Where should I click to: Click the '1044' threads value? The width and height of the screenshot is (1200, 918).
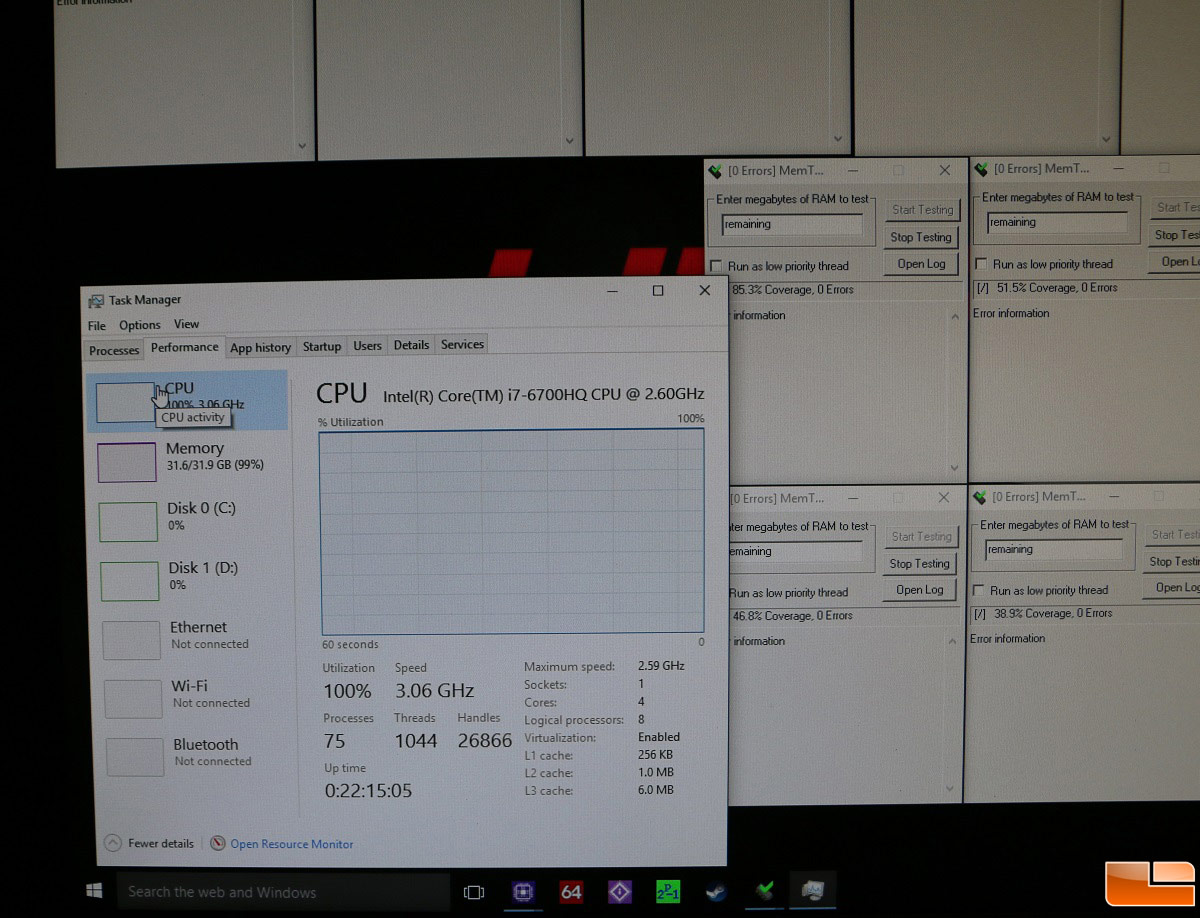point(416,741)
